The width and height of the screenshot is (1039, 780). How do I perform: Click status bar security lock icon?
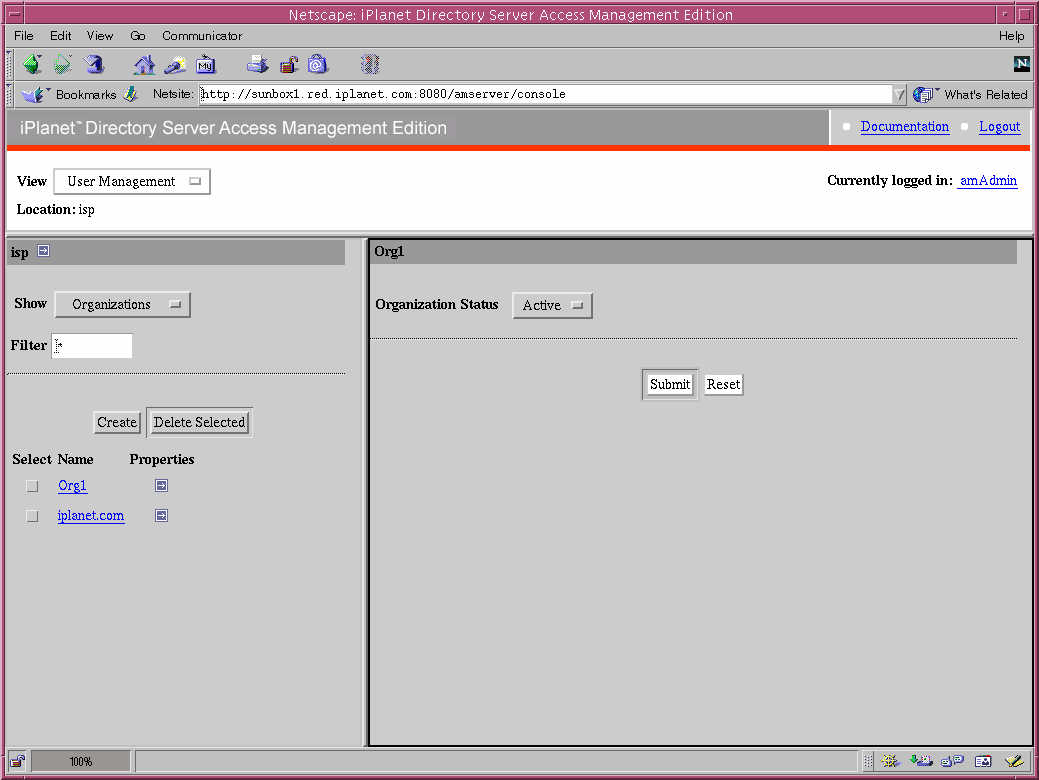click(17, 761)
